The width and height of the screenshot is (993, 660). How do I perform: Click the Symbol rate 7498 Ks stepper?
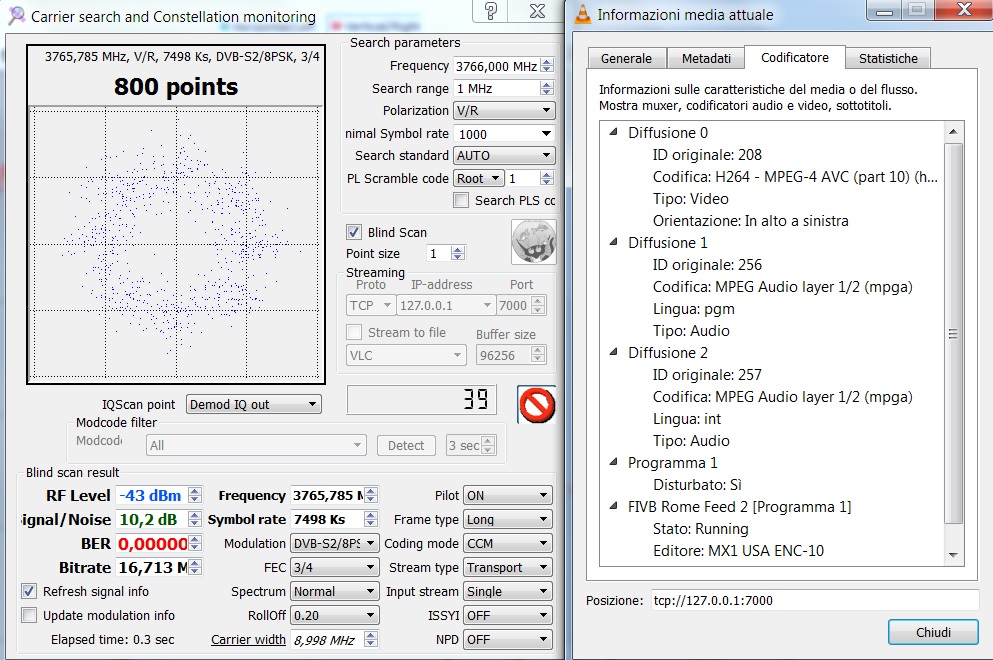tap(371, 519)
